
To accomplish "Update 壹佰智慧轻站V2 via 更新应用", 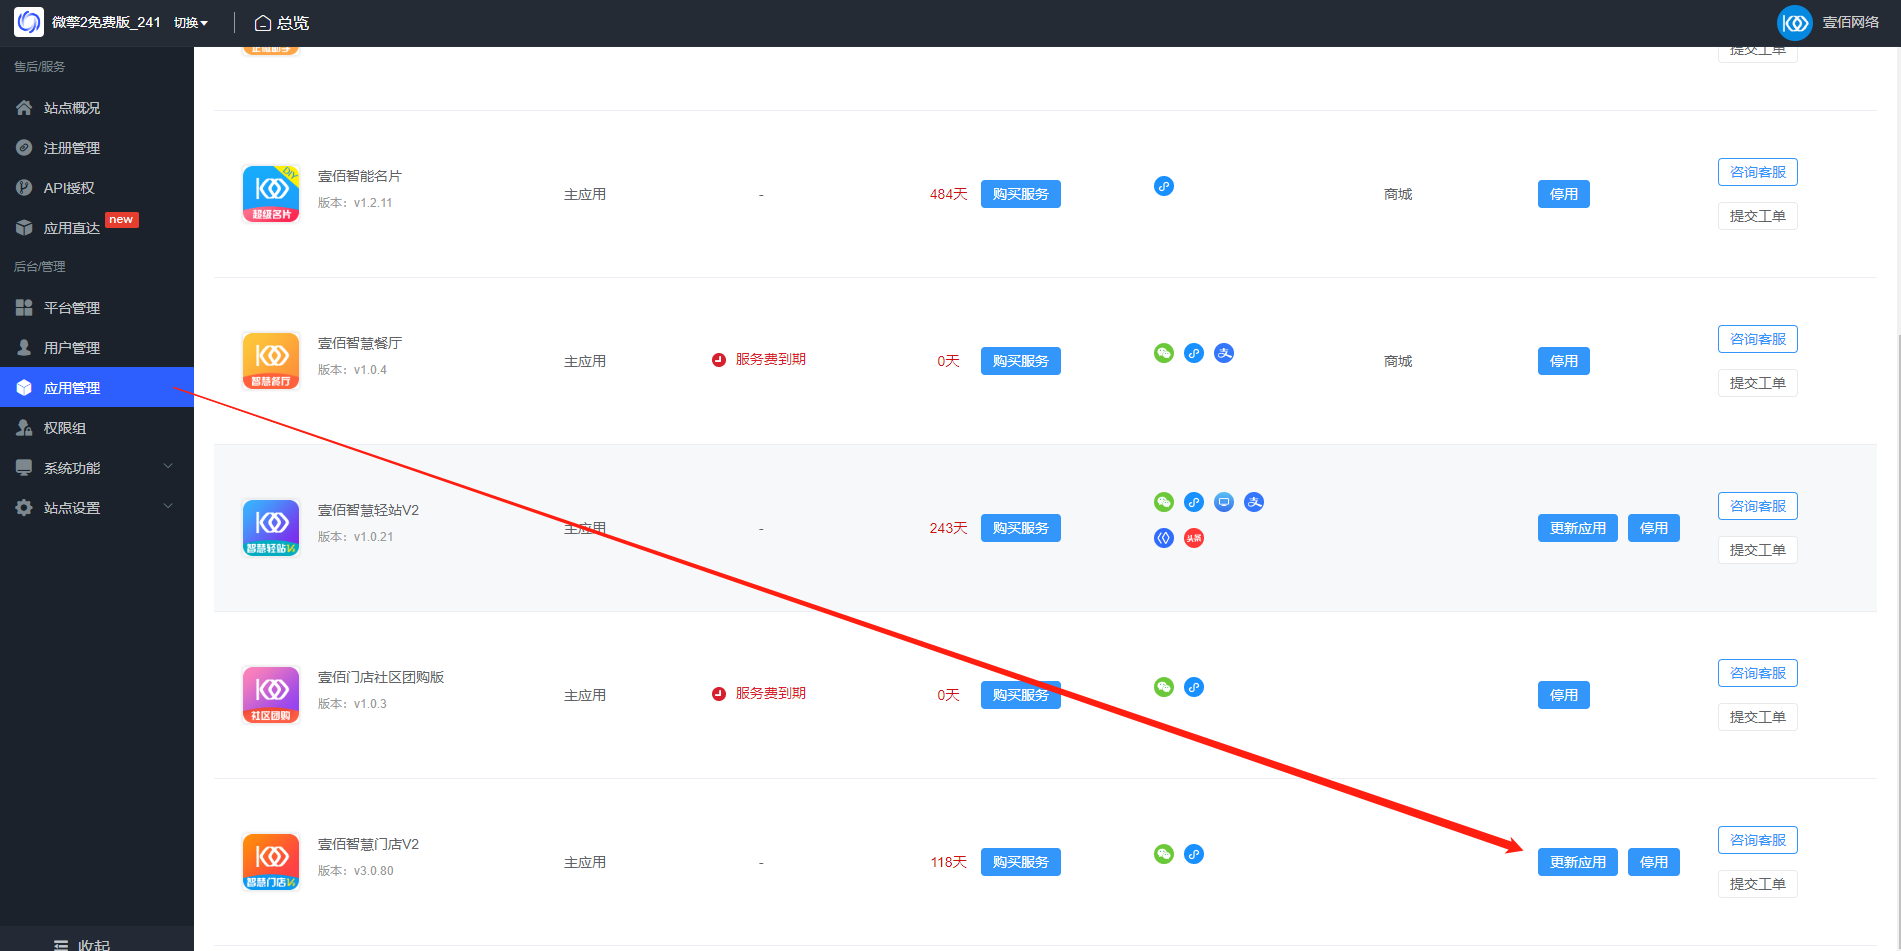I will pyautogui.click(x=1577, y=528).
